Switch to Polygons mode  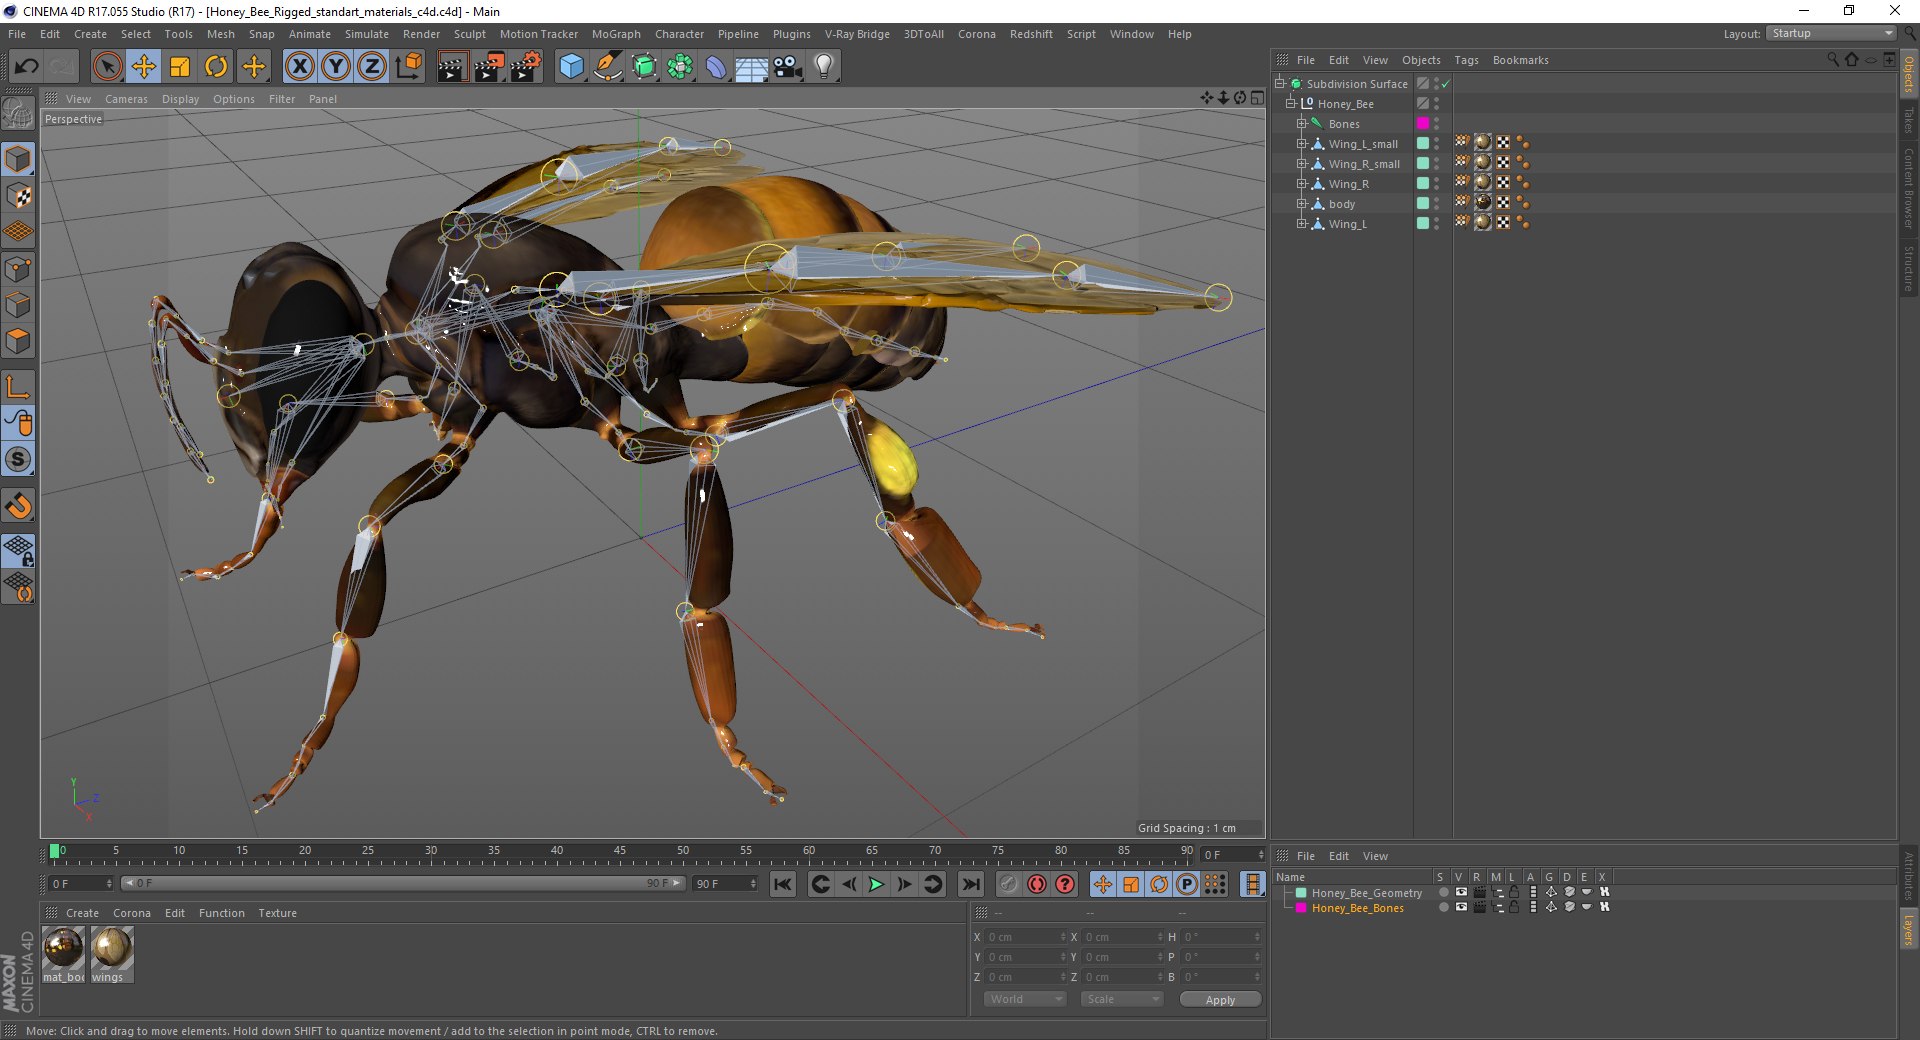click(18, 341)
